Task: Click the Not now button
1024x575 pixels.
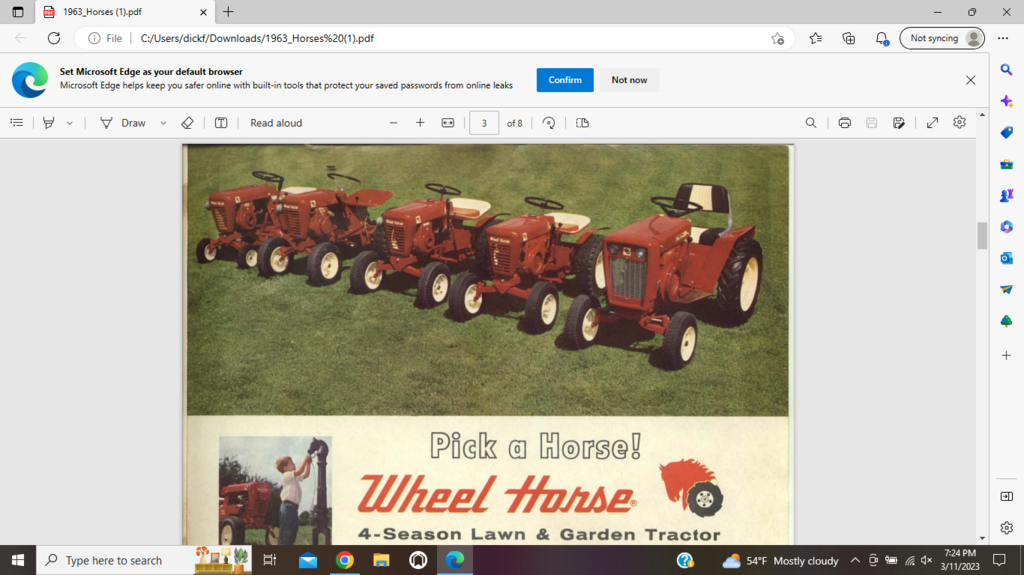Action: pyautogui.click(x=629, y=80)
